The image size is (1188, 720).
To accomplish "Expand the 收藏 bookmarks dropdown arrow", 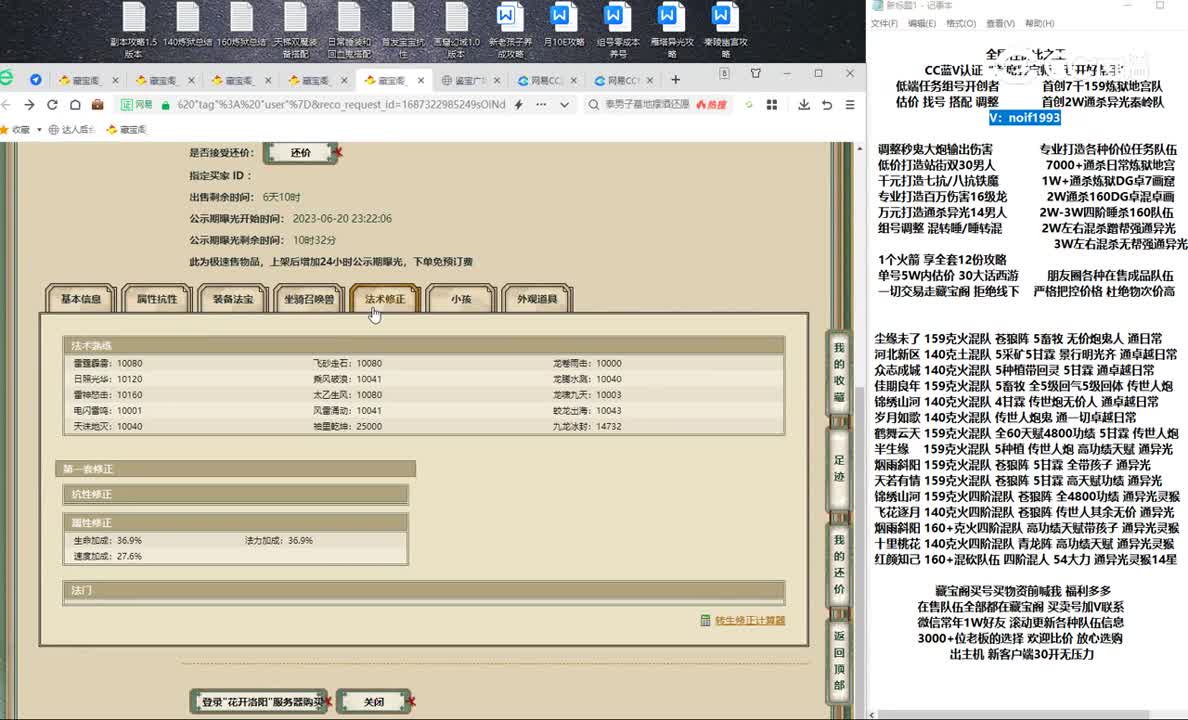I will (x=40, y=130).
